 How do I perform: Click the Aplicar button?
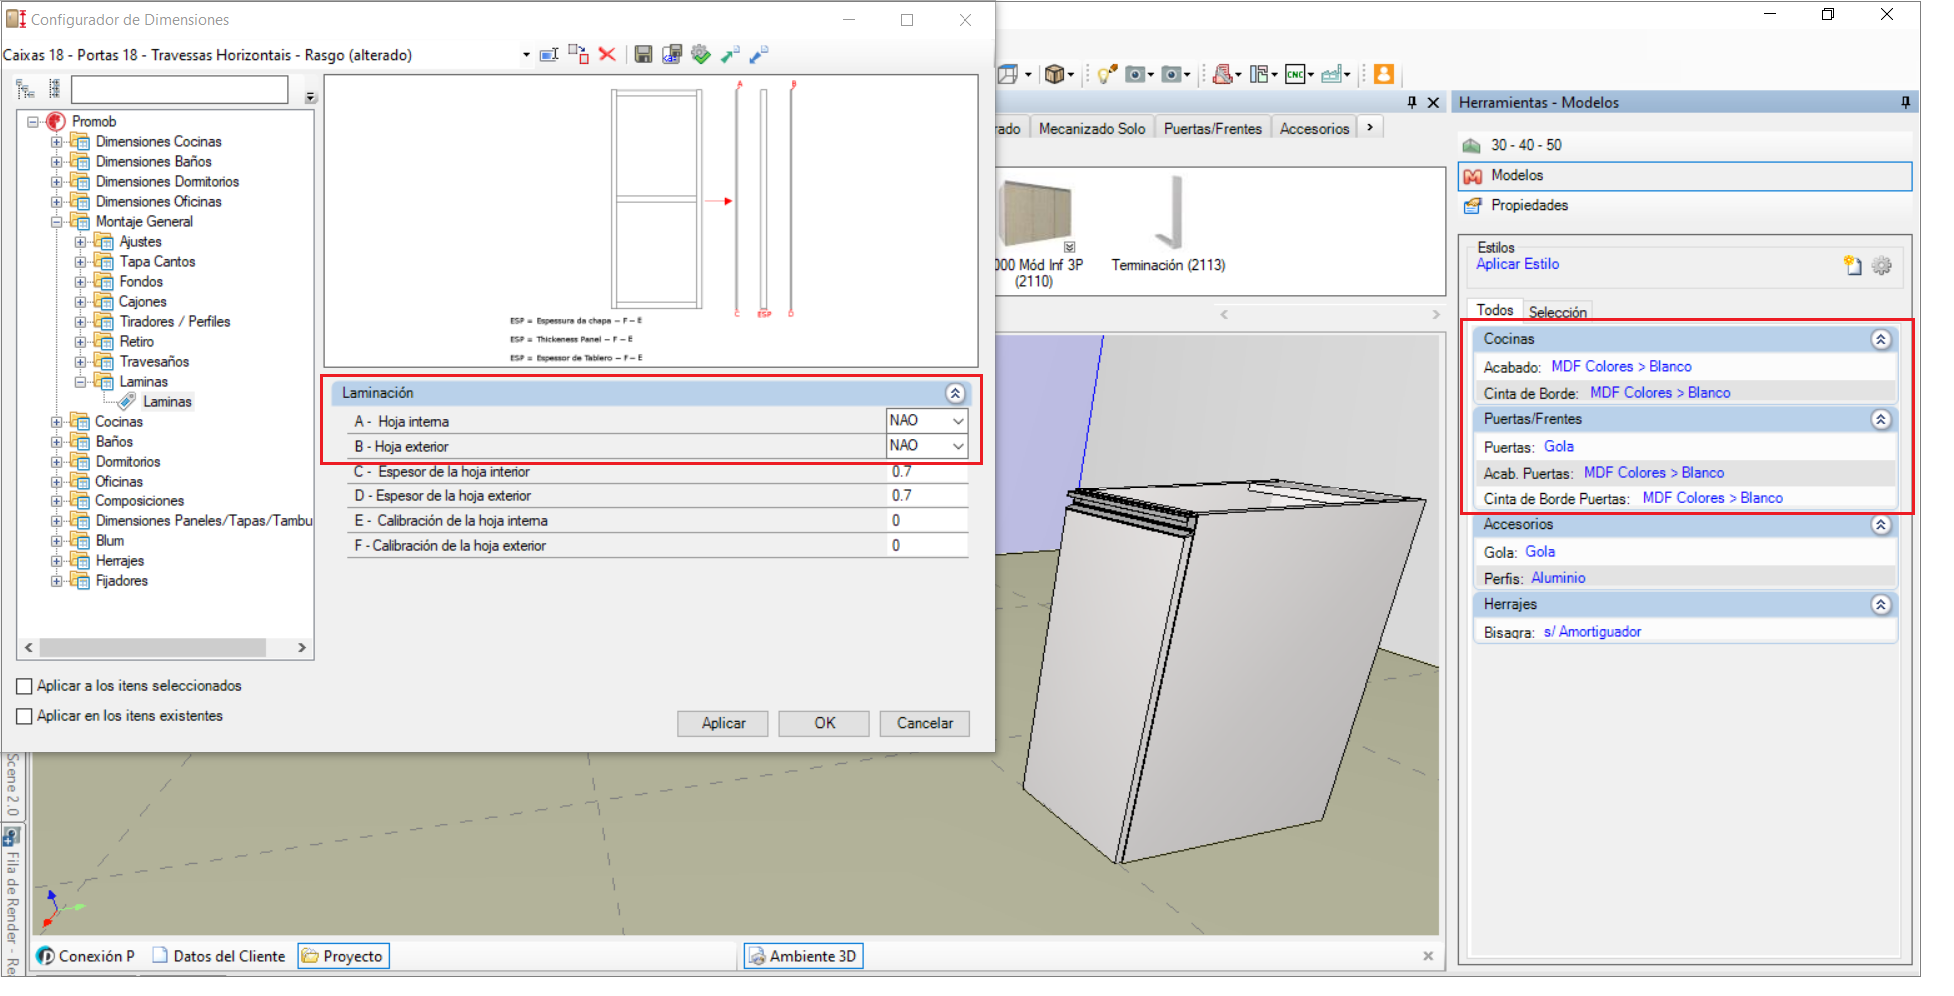coord(723,723)
